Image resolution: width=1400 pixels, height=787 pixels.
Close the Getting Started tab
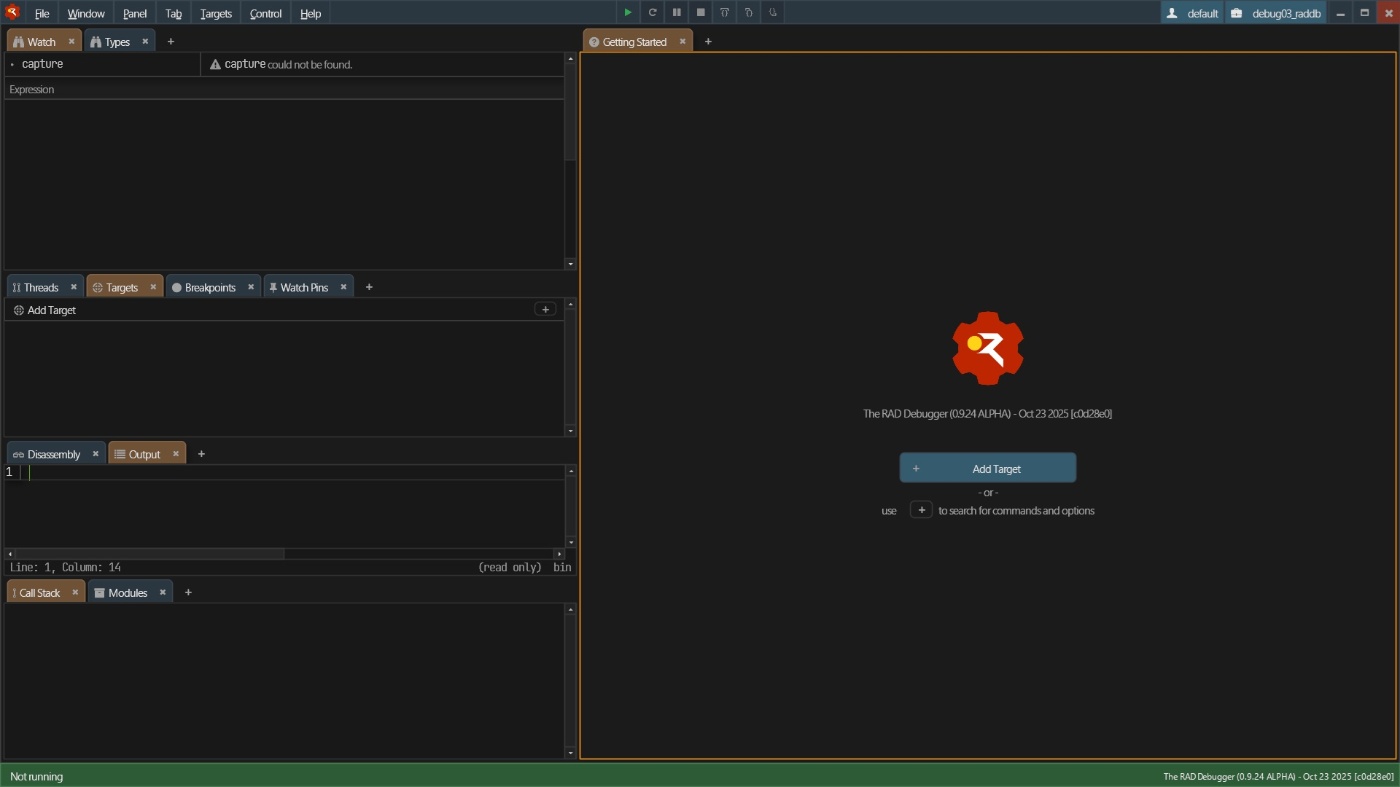tap(682, 41)
